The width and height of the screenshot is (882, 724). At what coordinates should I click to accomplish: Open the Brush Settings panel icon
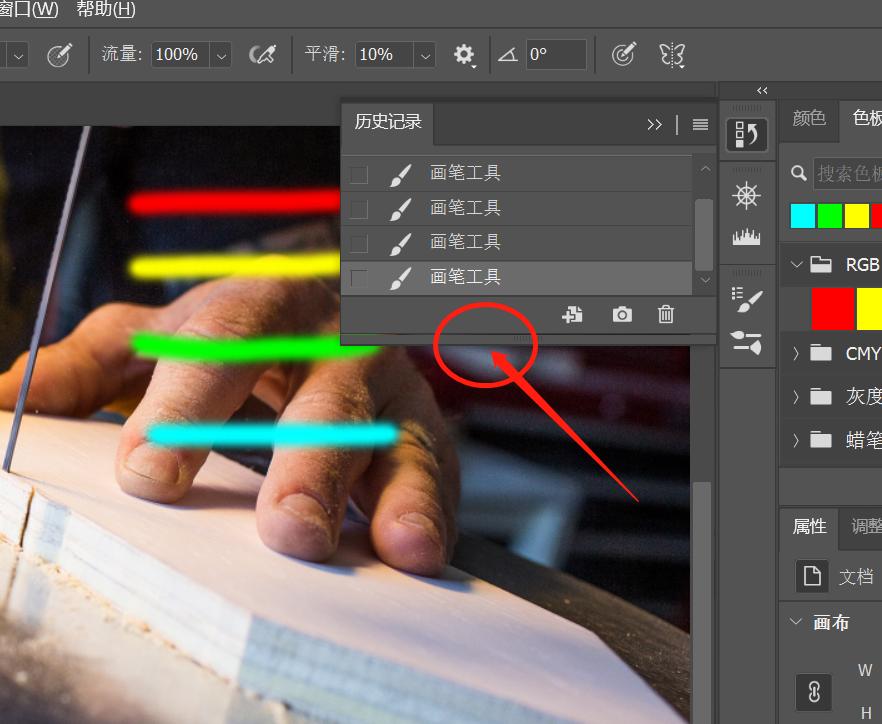tap(746, 299)
